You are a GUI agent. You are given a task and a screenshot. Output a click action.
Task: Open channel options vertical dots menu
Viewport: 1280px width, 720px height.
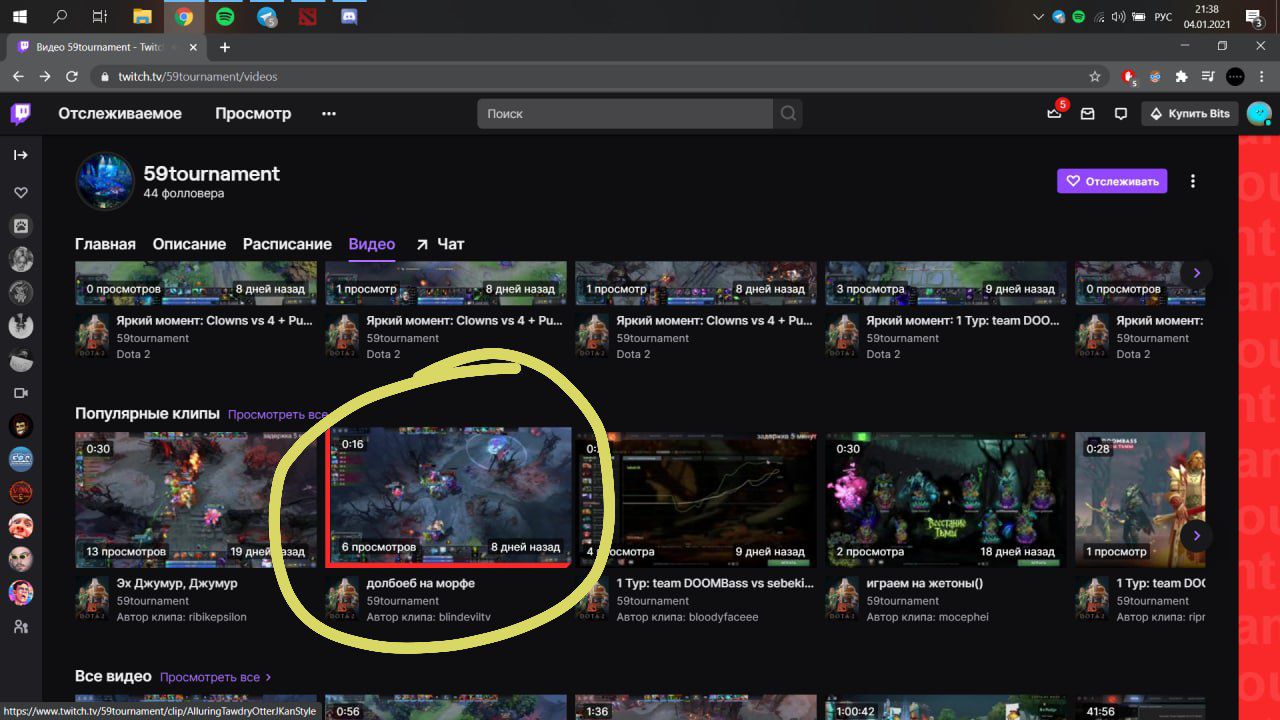(x=1192, y=181)
